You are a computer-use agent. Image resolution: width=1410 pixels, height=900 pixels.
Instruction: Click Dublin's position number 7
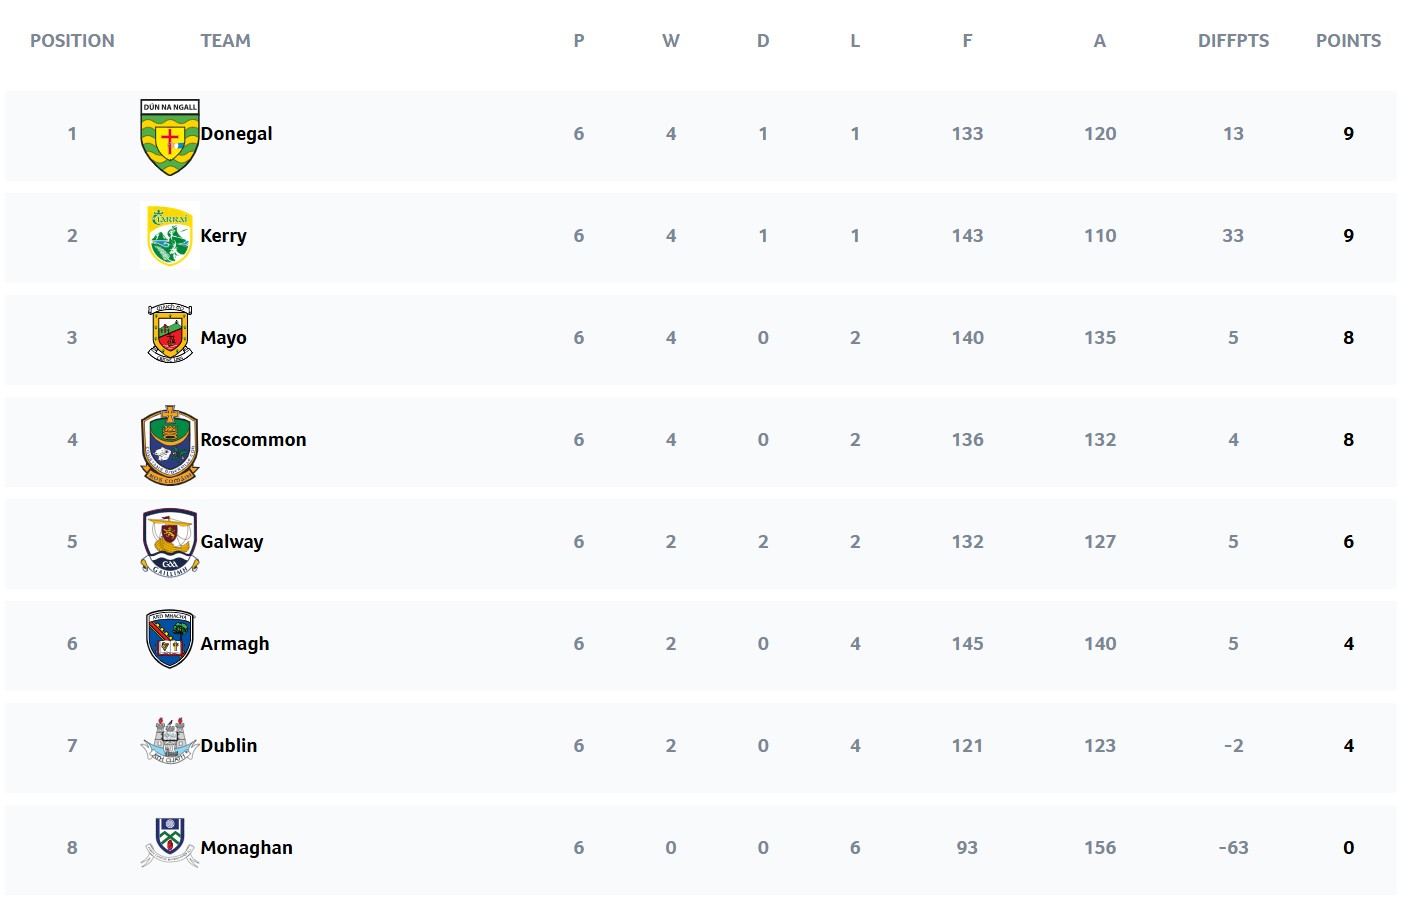click(72, 746)
